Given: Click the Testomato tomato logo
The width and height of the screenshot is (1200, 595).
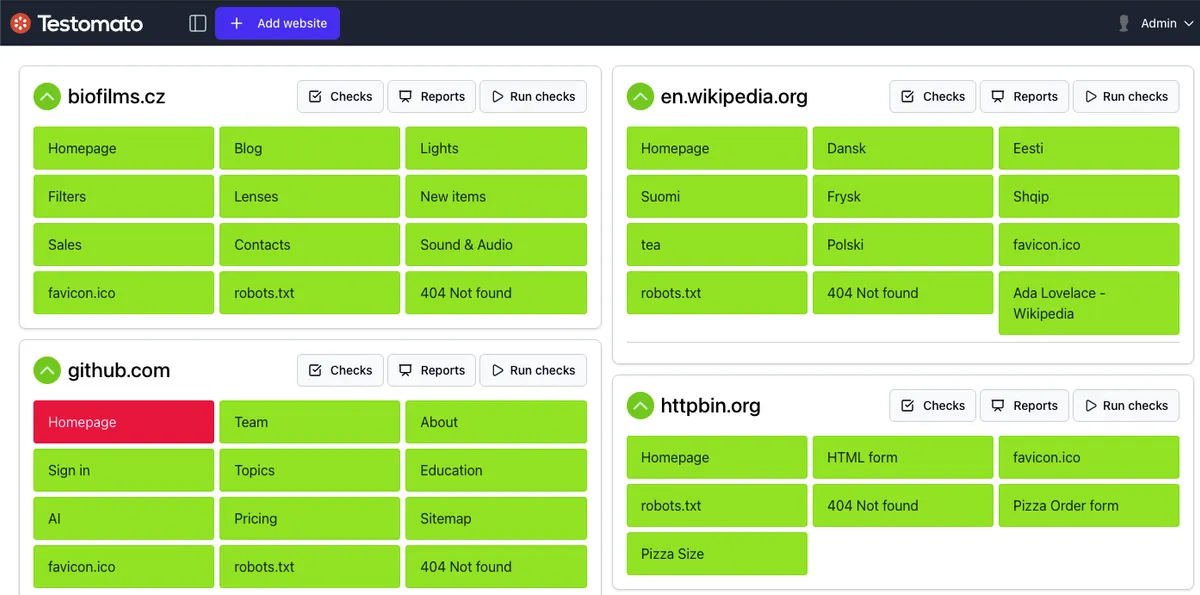Looking at the screenshot, I should 21,23.
